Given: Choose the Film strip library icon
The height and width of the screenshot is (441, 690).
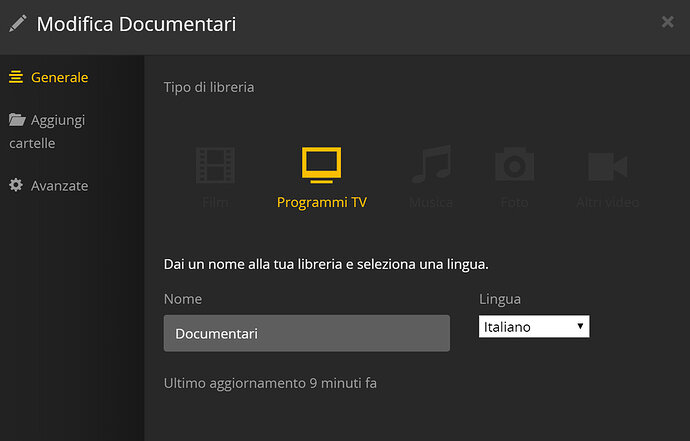Looking at the screenshot, I should [x=215, y=165].
